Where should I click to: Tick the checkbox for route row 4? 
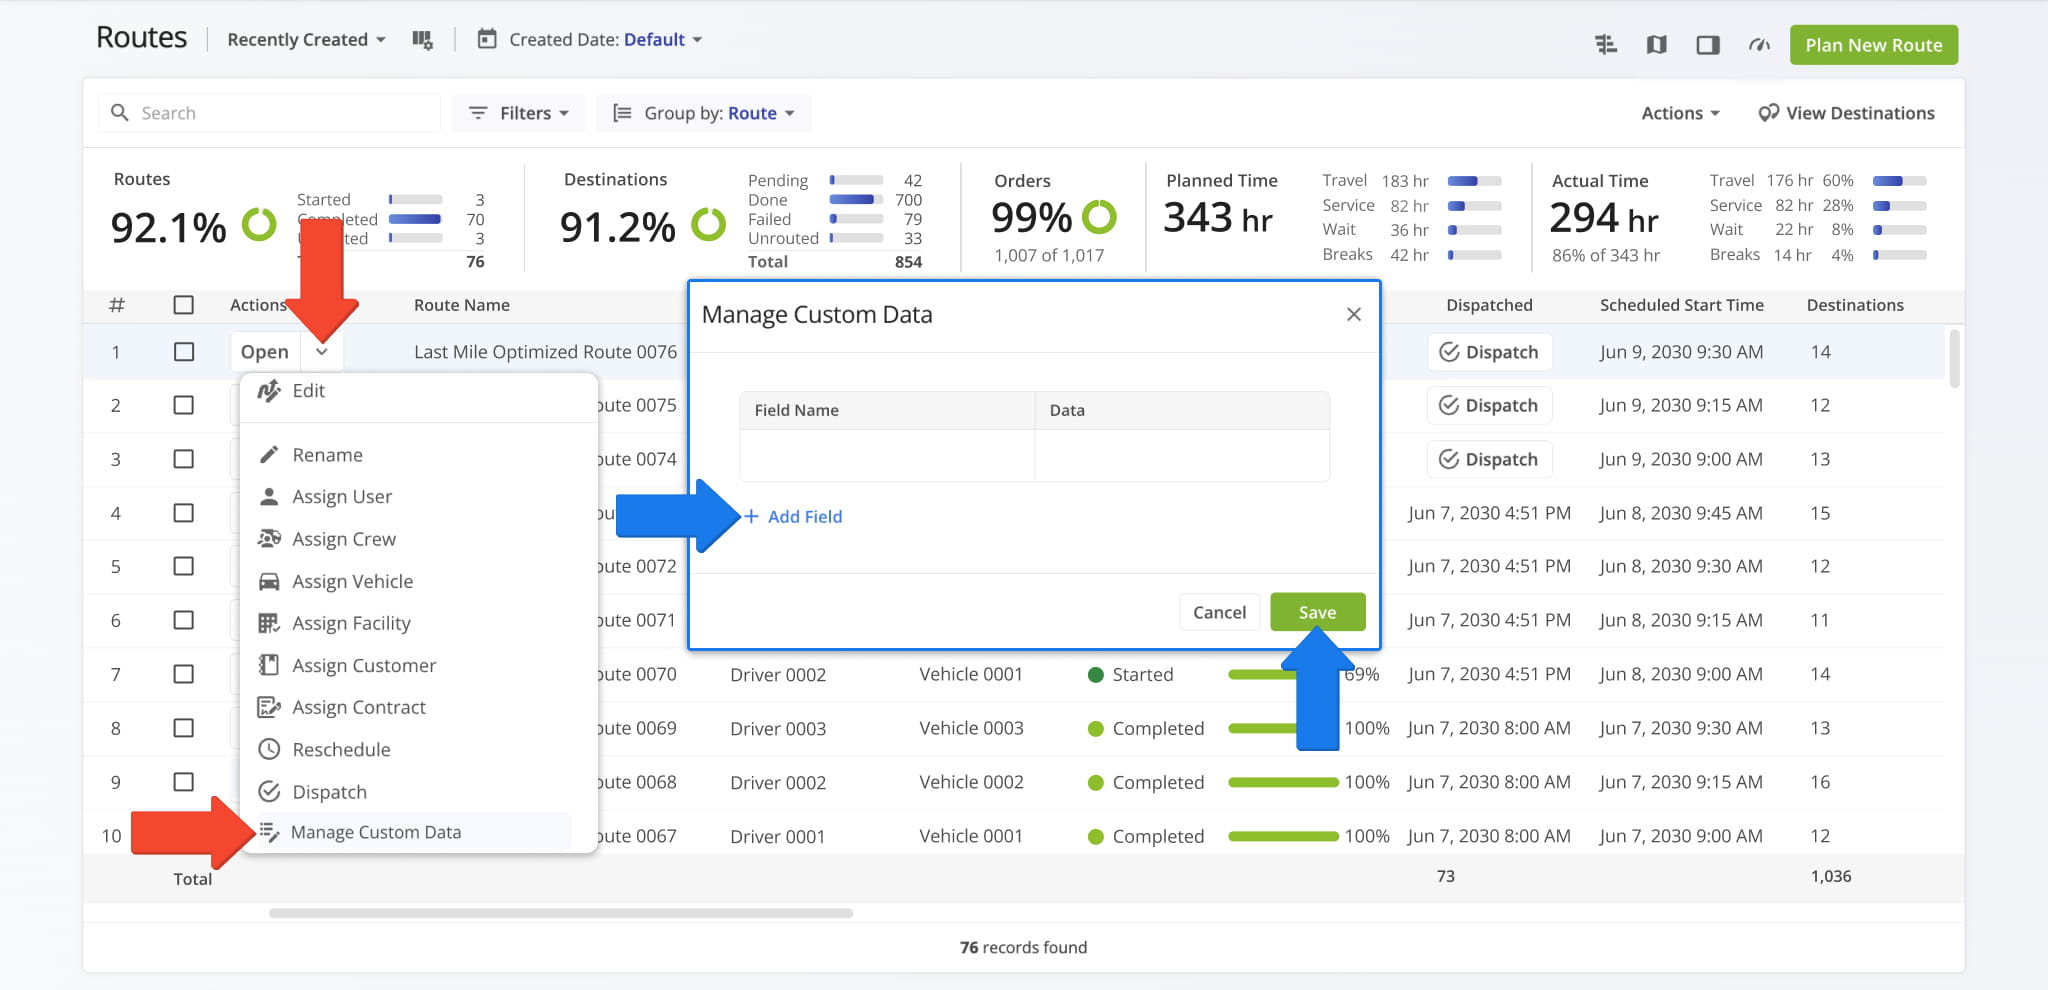click(x=184, y=513)
